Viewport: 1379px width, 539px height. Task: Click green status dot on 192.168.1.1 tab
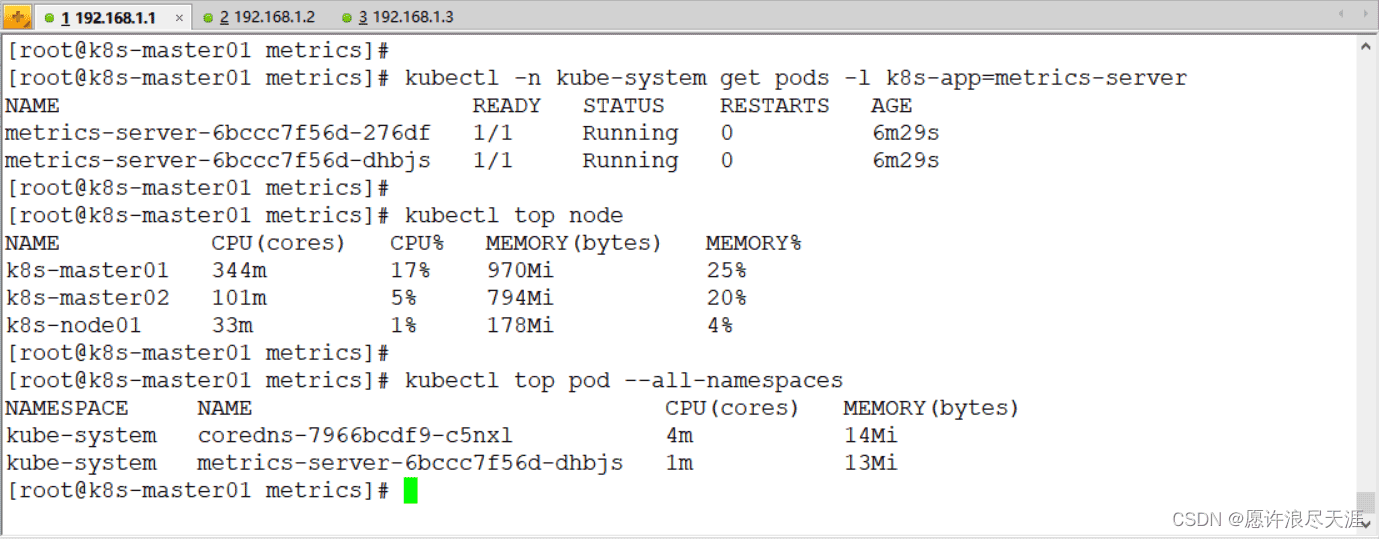coord(49,18)
